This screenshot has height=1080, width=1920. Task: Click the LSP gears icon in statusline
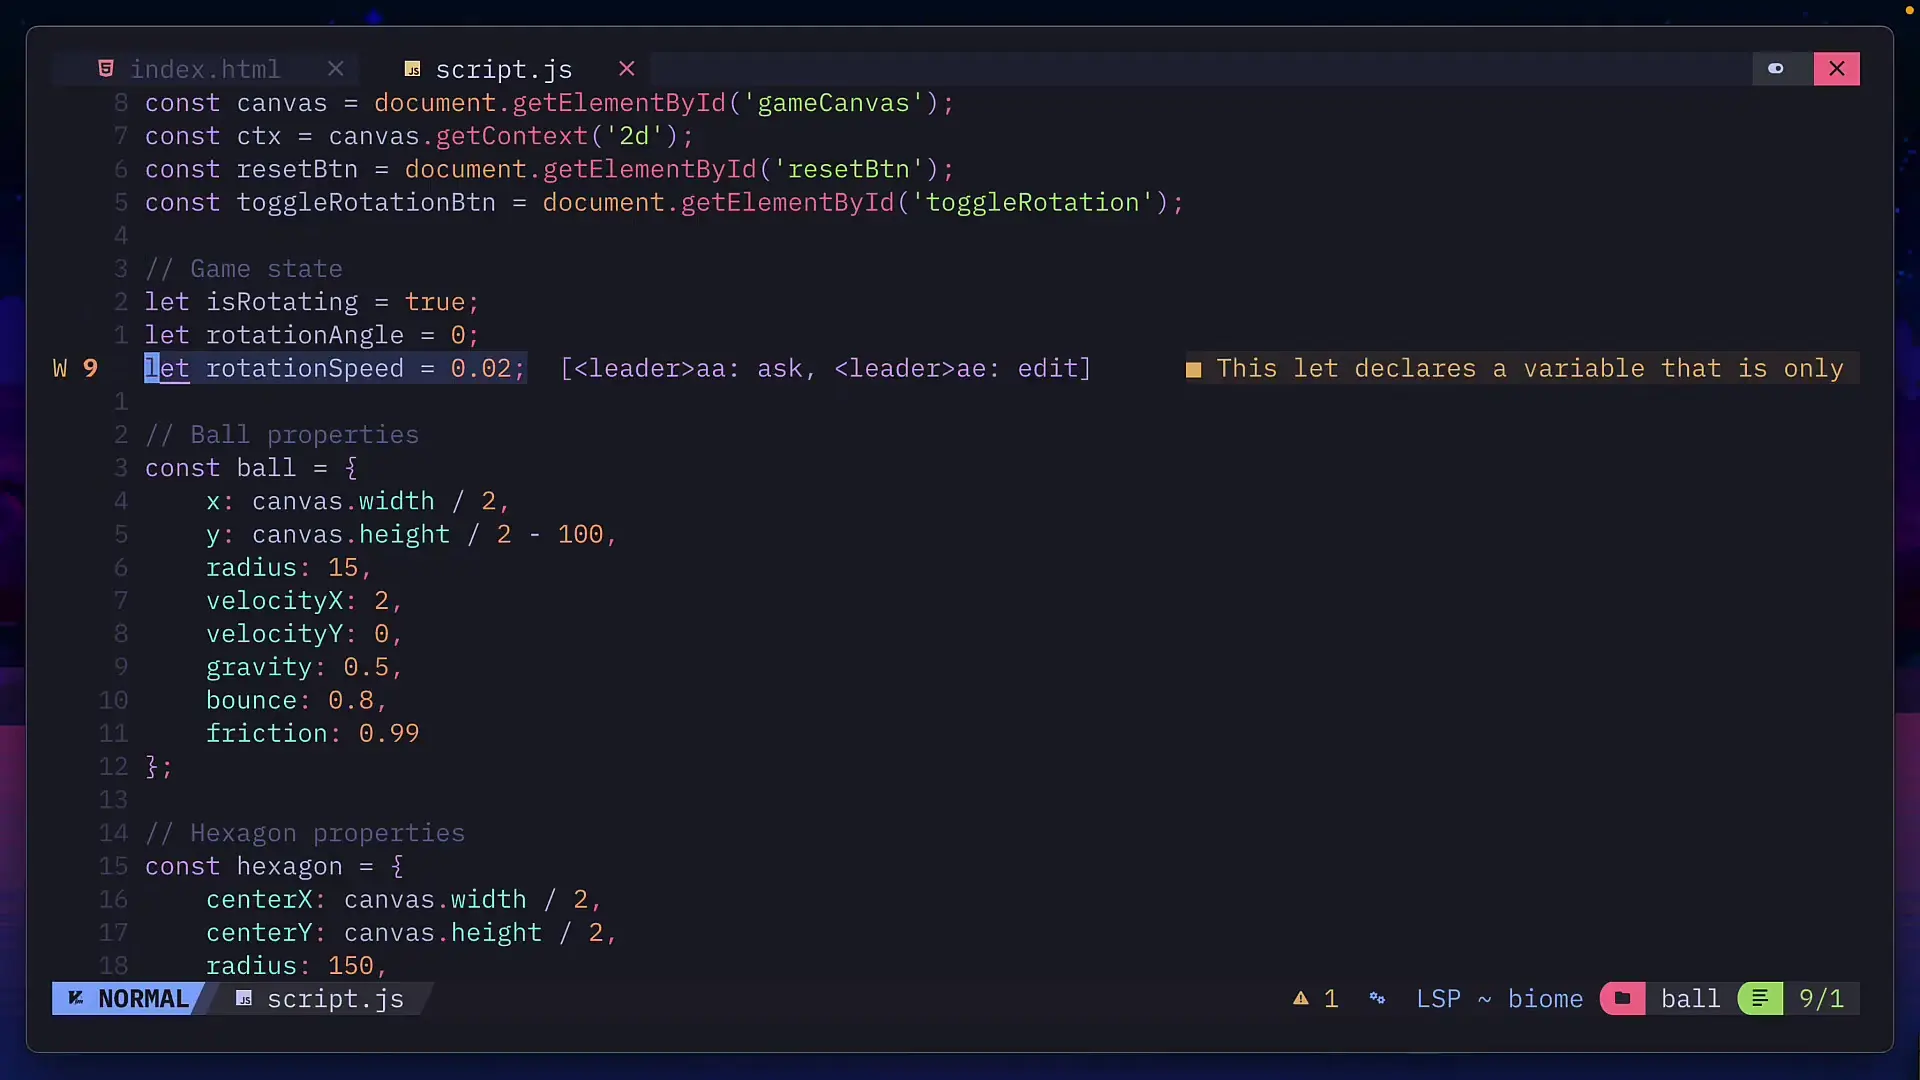pos(1377,998)
